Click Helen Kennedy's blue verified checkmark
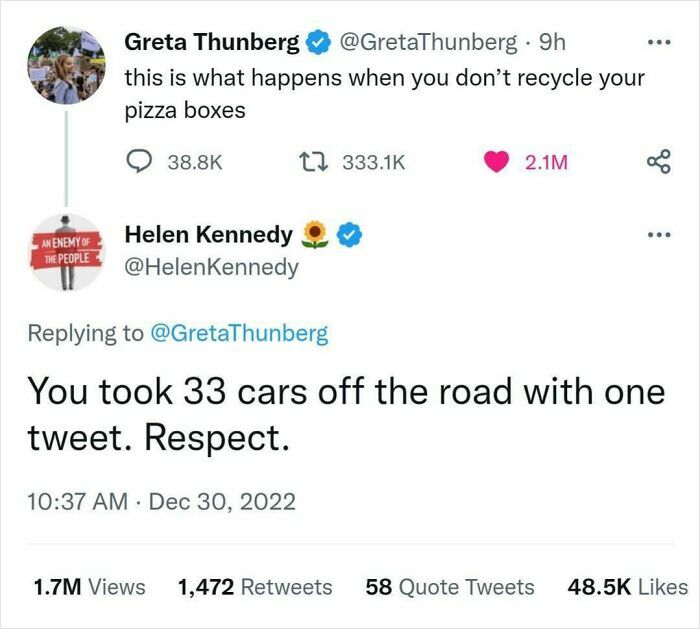Screen dimensions: 700x629 [349, 236]
